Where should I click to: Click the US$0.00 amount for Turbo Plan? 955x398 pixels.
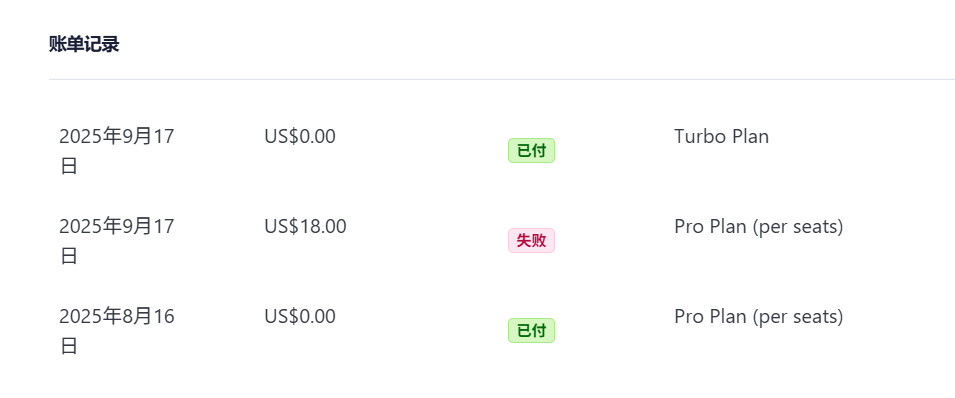click(300, 137)
